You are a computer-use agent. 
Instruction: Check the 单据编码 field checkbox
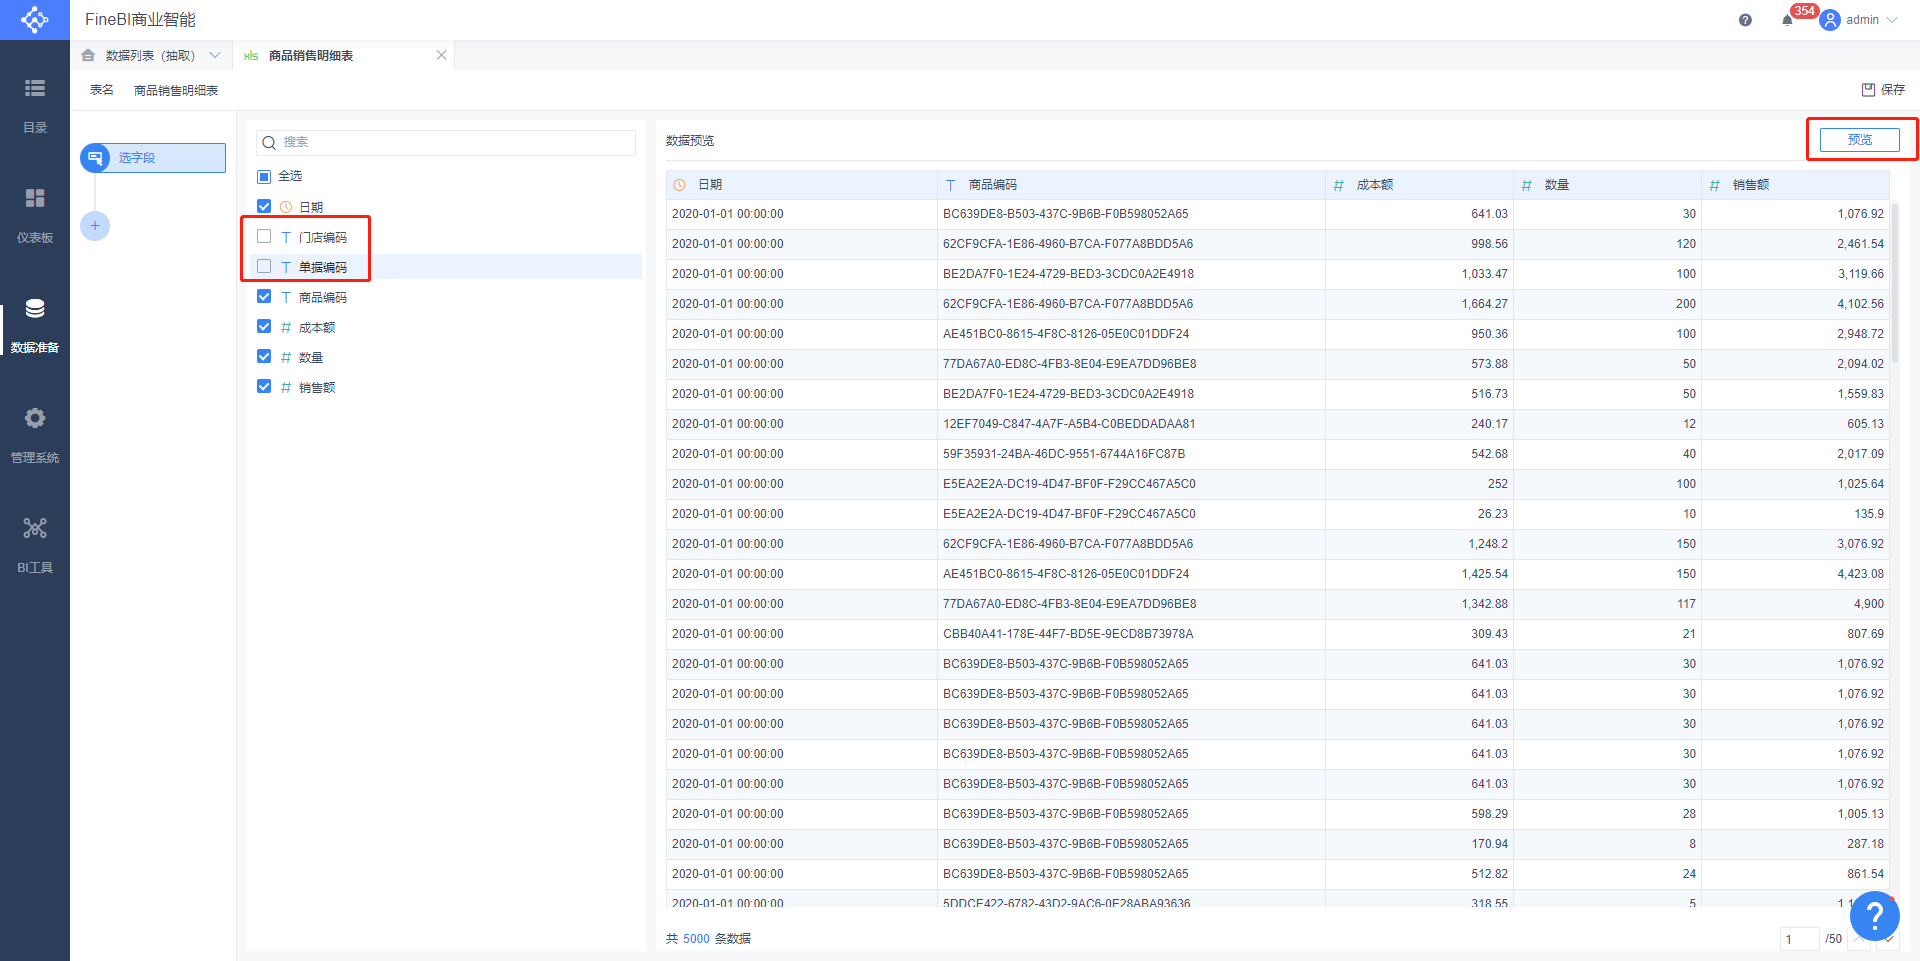pos(264,266)
